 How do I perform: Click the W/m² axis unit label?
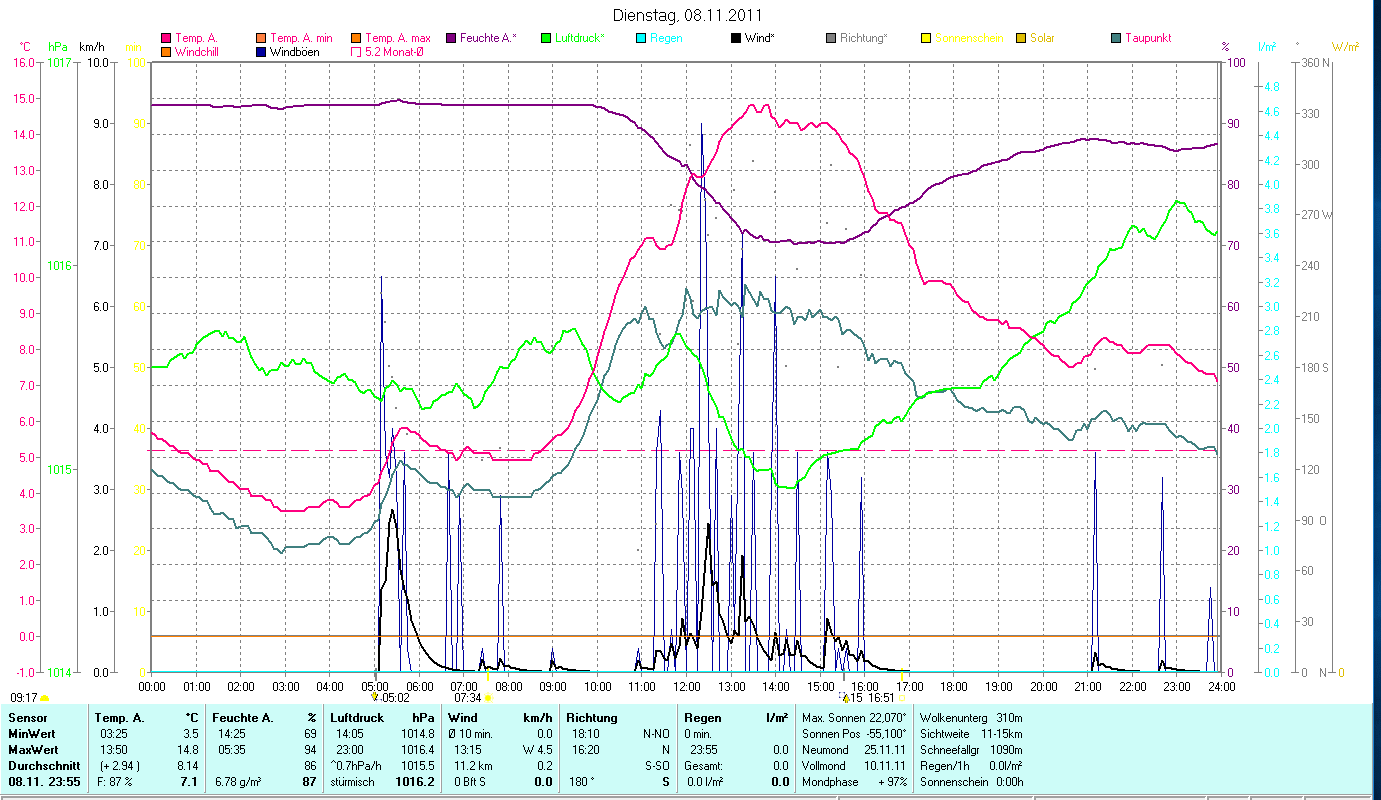tap(1345, 47)
